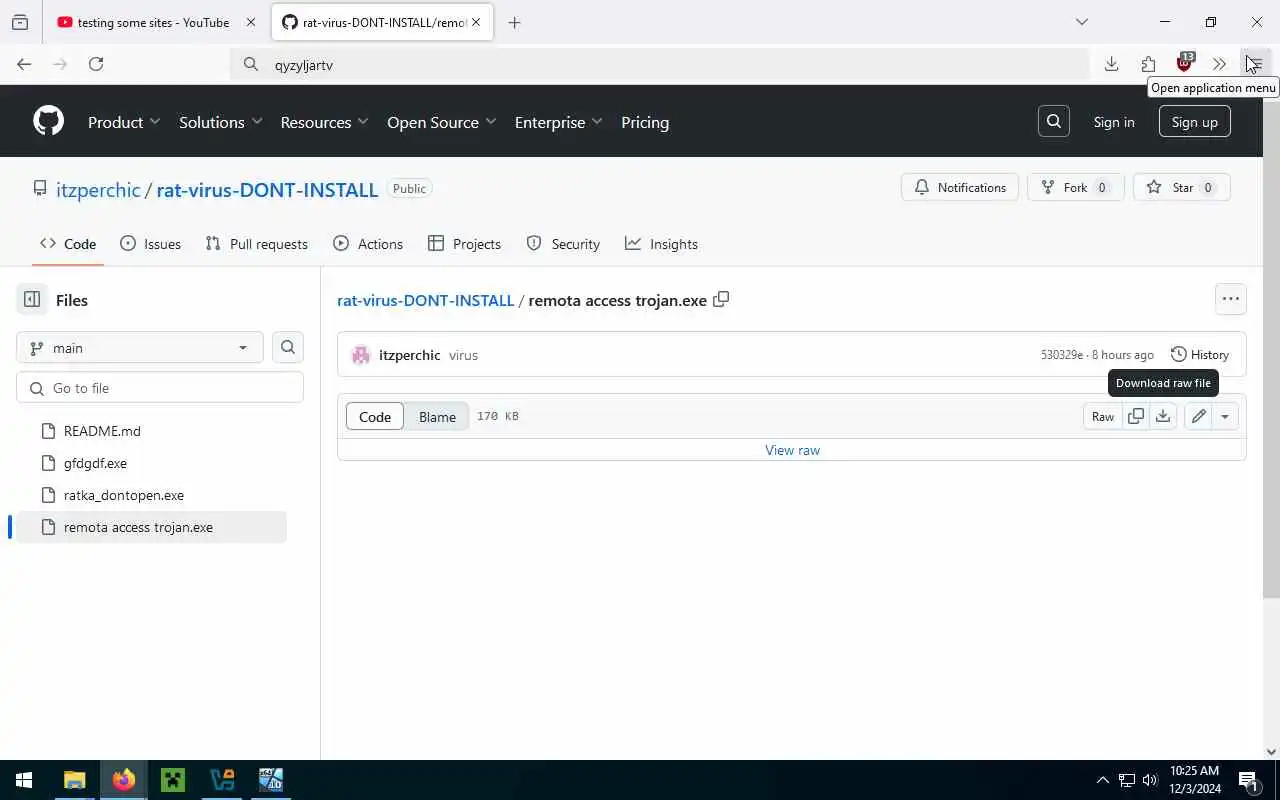Open more edit options caret
Image resolution: width=1280 pixels, height=800 pixels.
[1225, 416]
